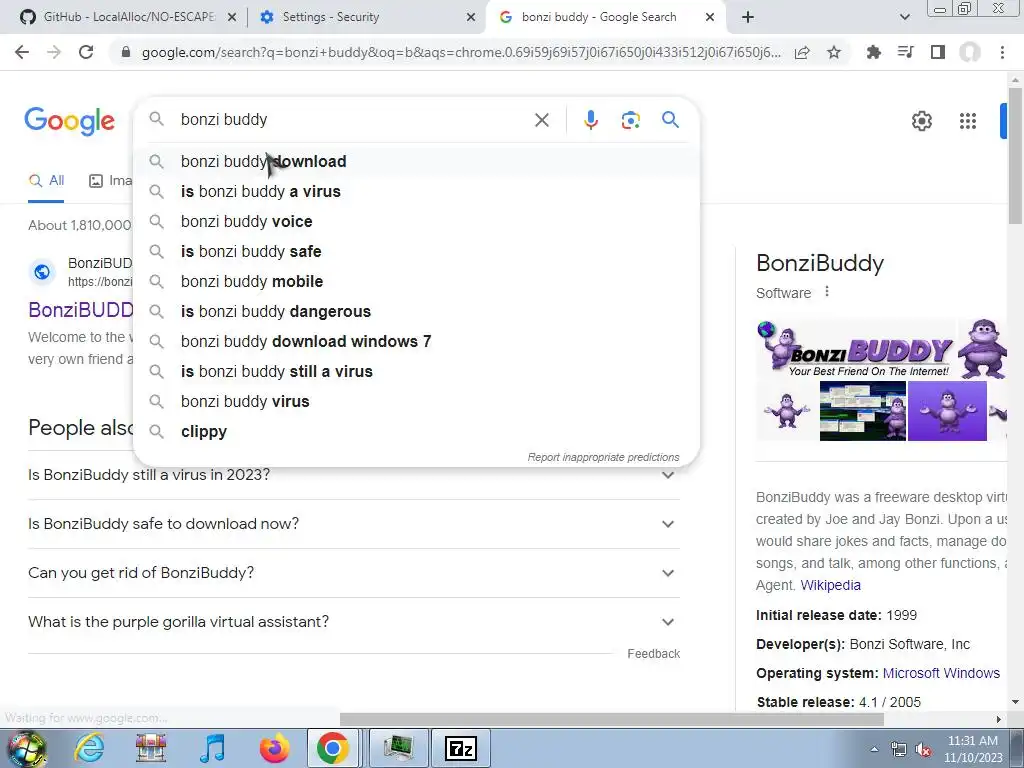Choose suggestion 'is bonzi buddy a virus'

click(416, 191)
